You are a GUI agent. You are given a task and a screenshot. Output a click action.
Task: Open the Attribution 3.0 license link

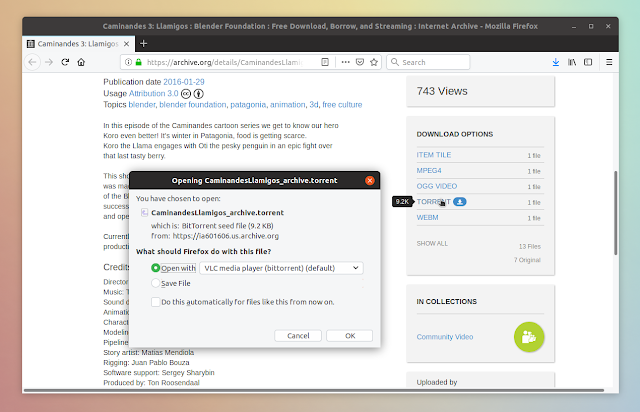click(x=153, y=94)
